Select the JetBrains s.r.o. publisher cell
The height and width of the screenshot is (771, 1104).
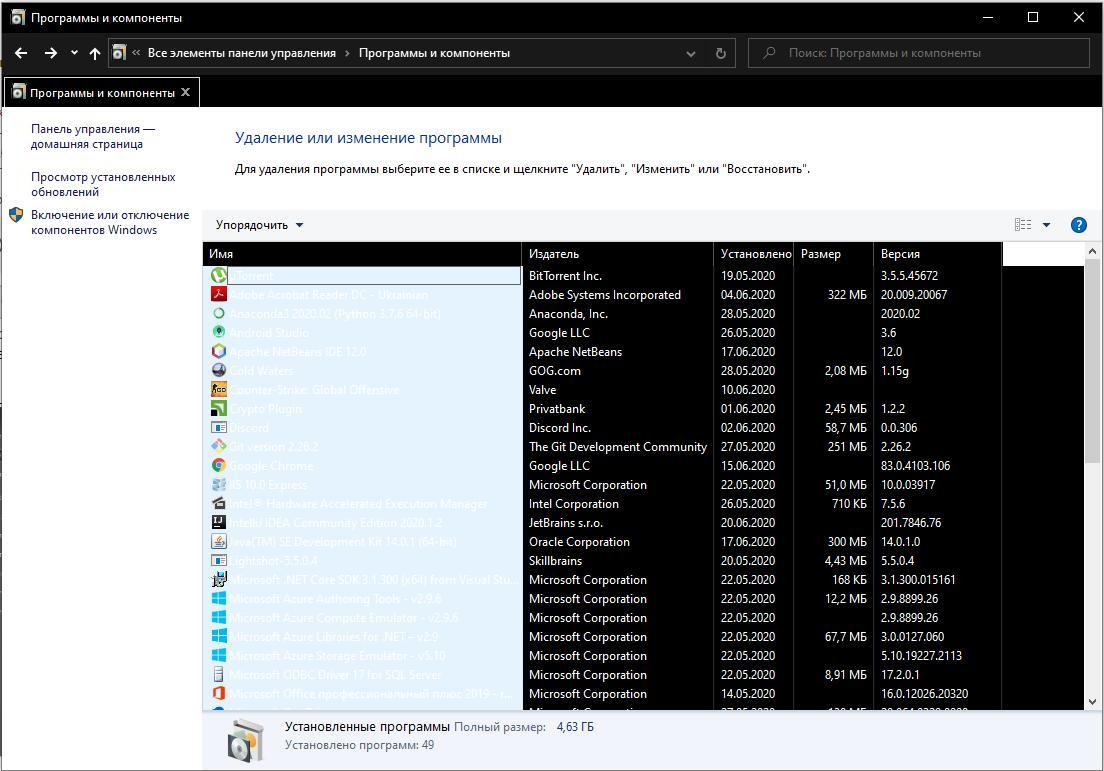(x=566, y=522)
